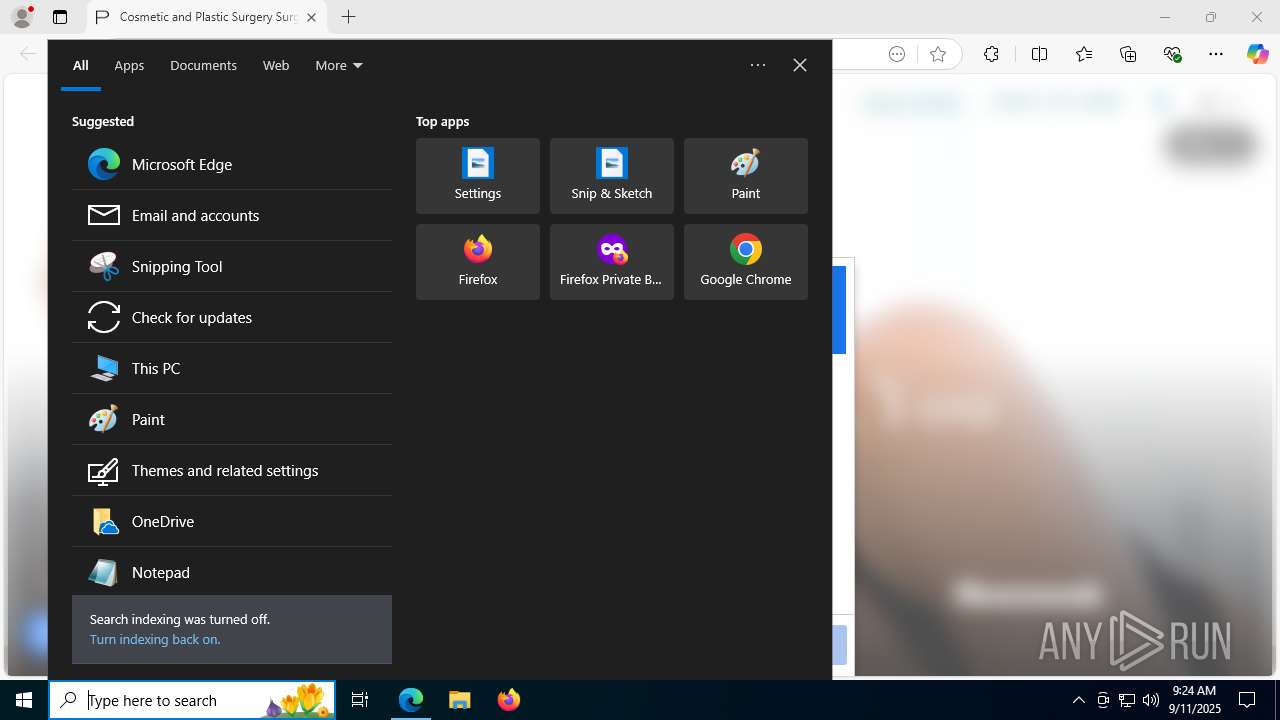
Task: Close the search panel
Action: 800,65
